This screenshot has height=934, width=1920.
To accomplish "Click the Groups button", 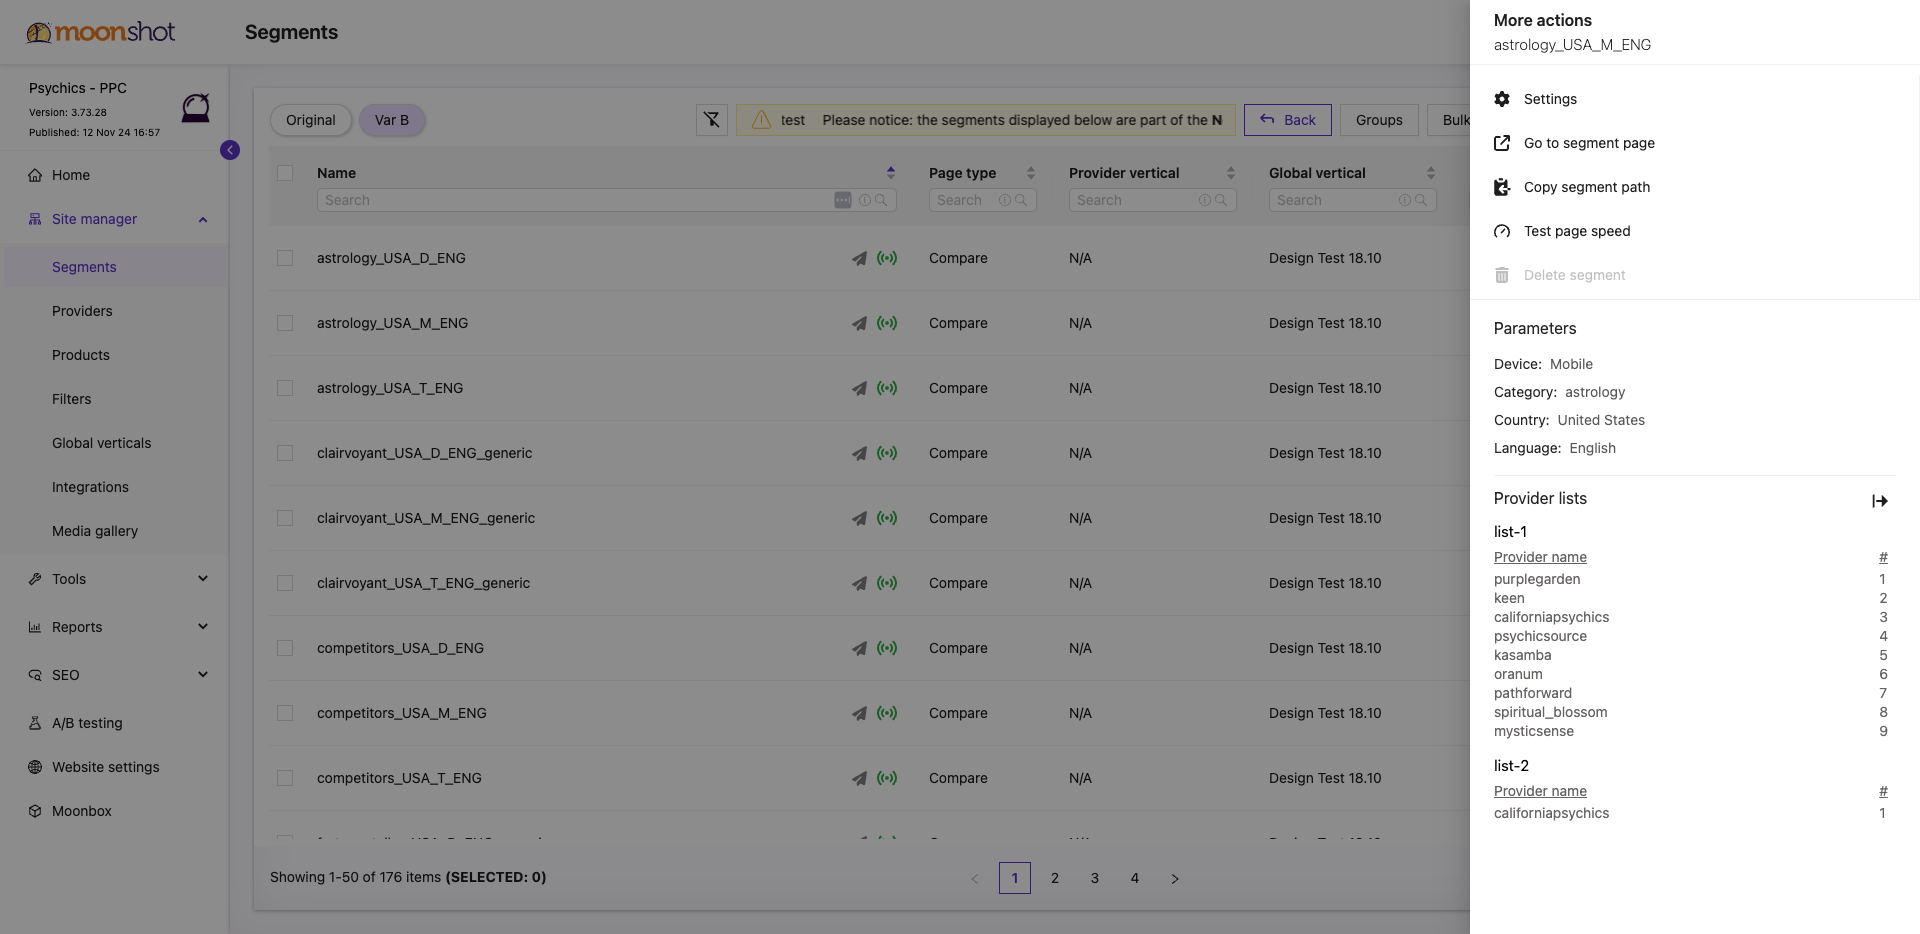I will pos(1379,120).
